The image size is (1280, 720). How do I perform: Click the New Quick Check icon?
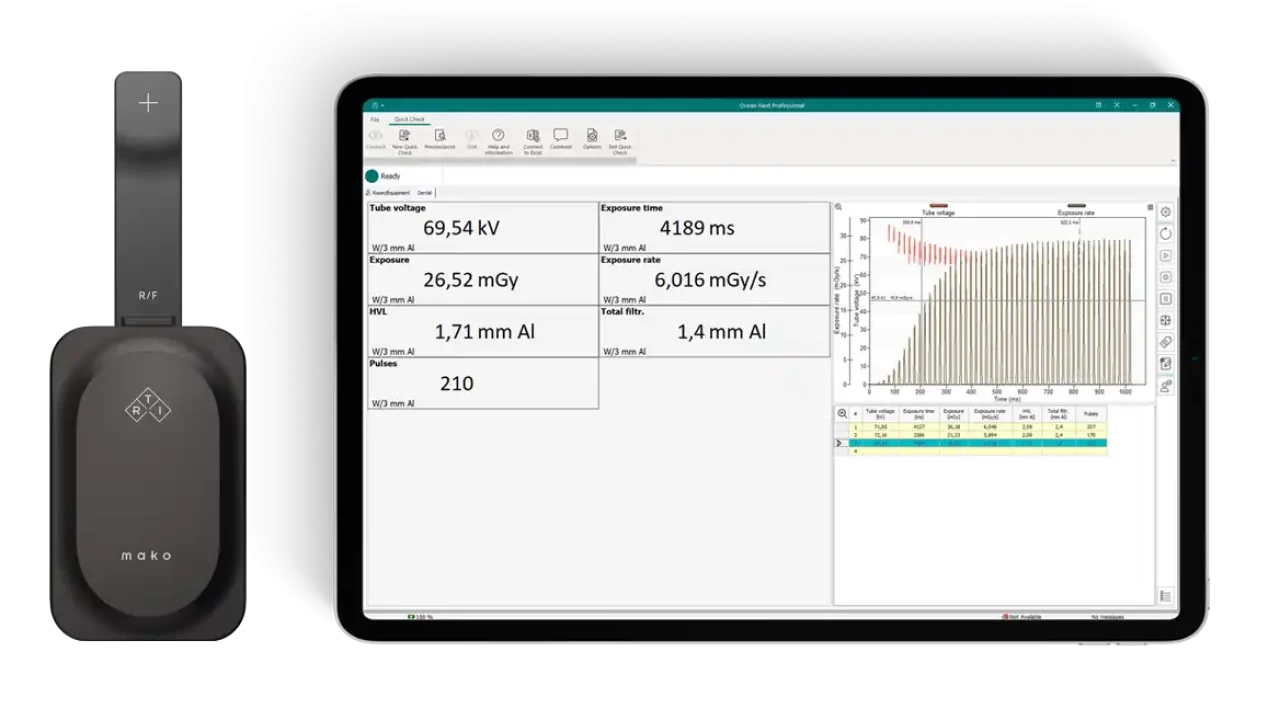[404, 137]
